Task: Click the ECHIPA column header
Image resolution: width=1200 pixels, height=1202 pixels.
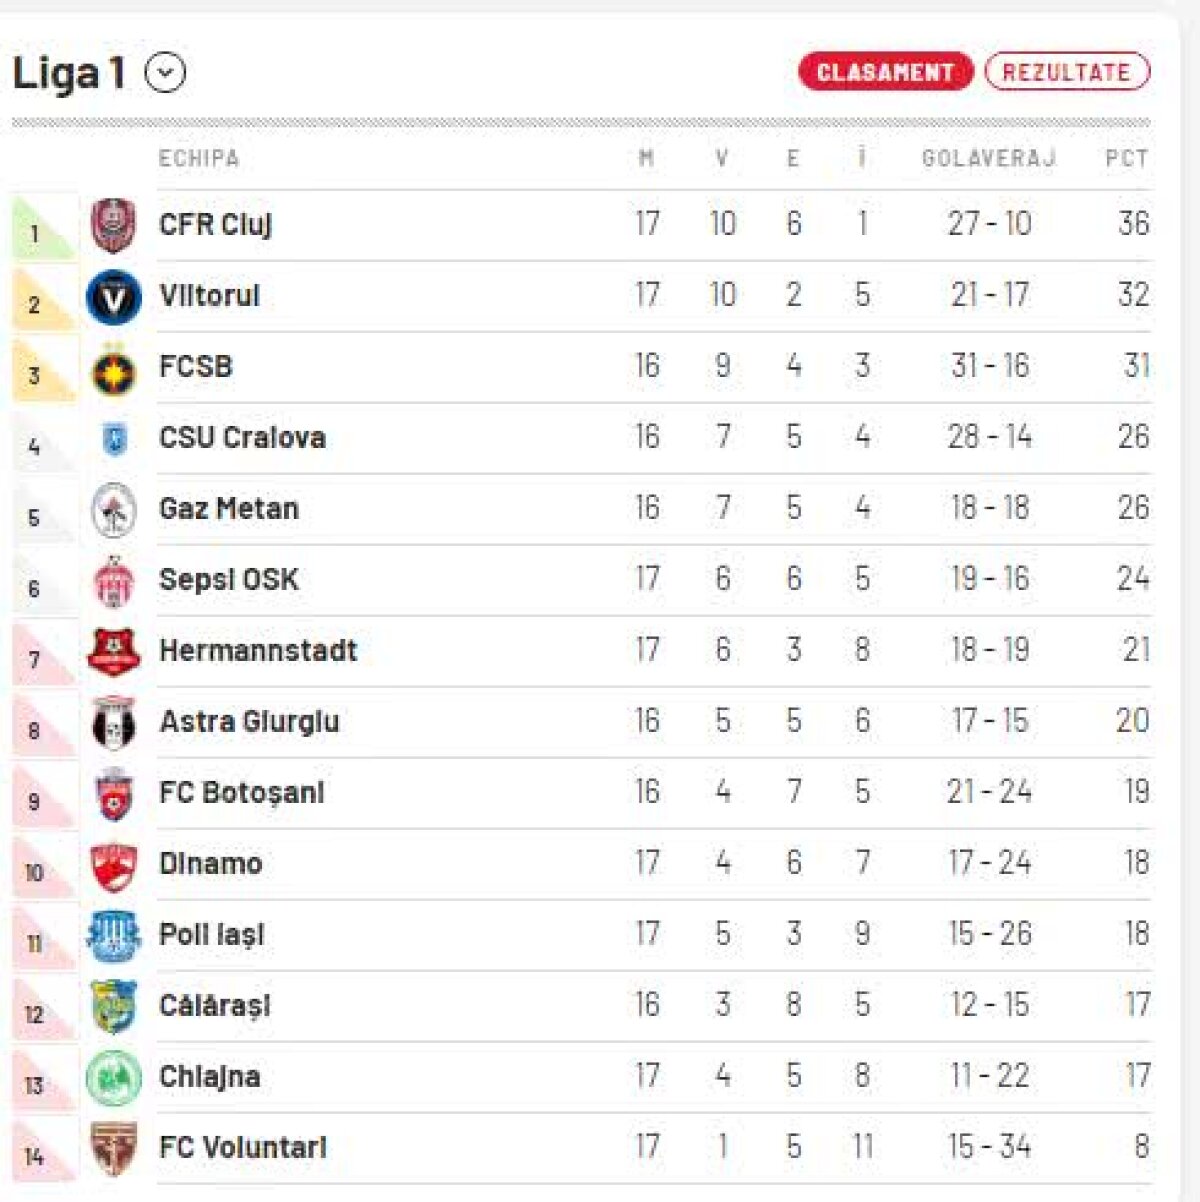Action: [x=197, y=157]
